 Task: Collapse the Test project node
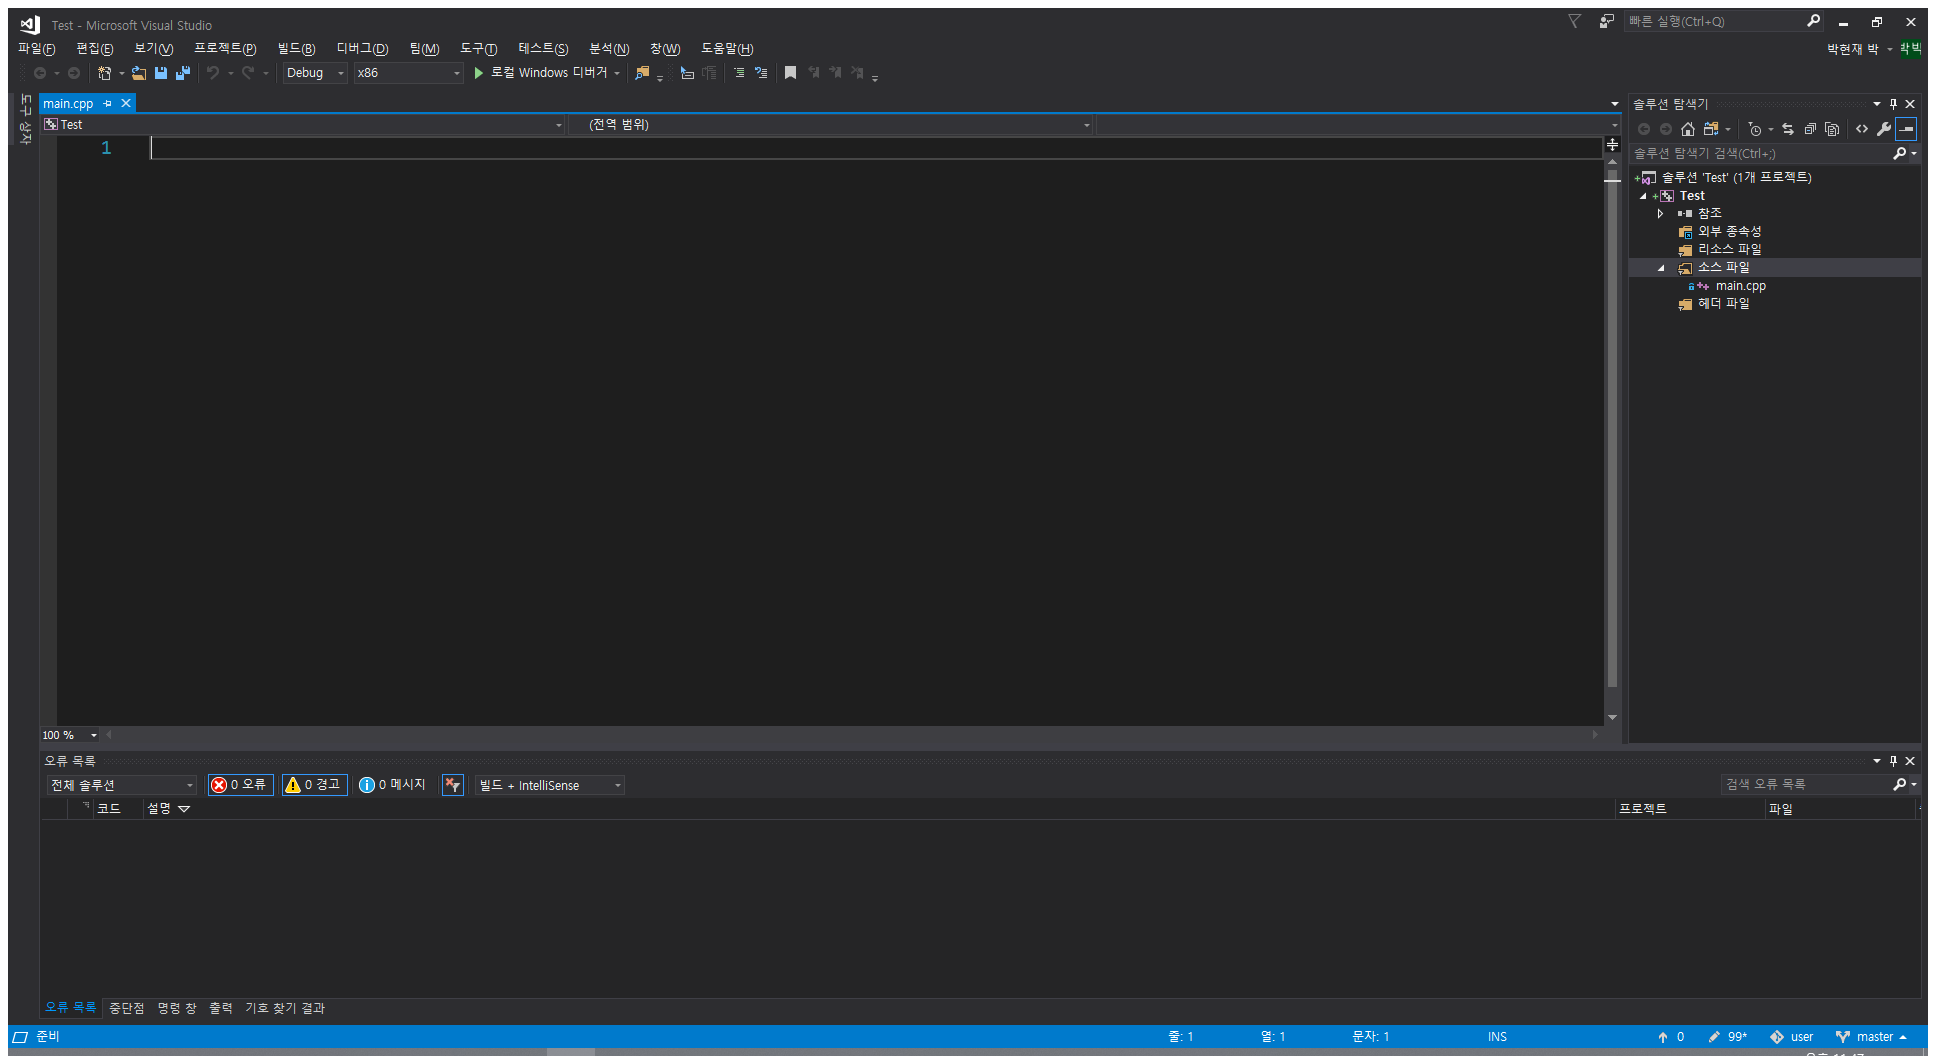[x=1643, y=196]
